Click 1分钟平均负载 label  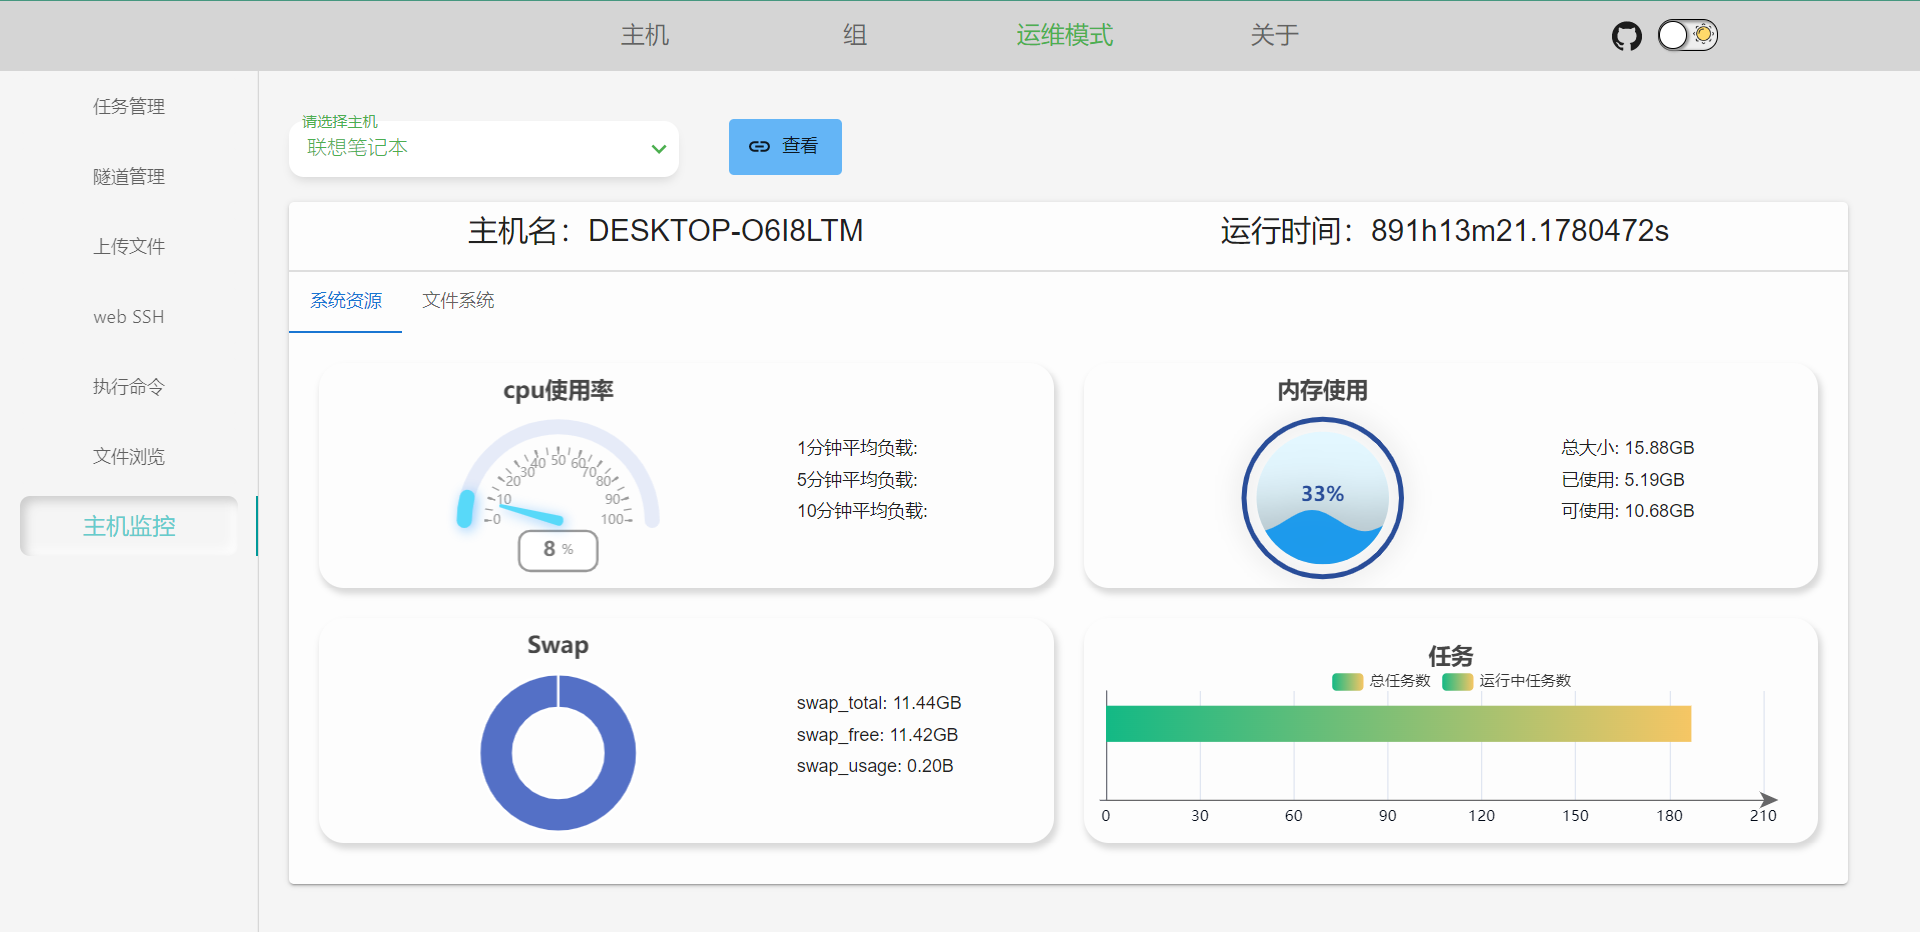pos(857,448)
